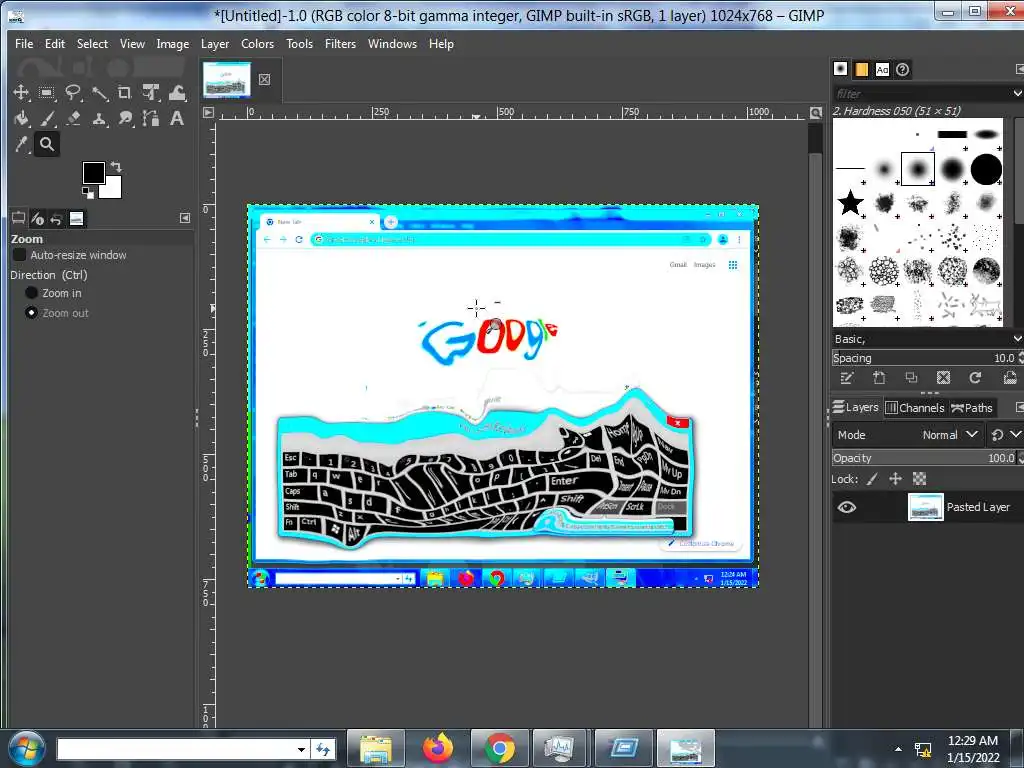The image size is (1024, 768).
Task: Open the Undo History tab
Action: pos(56,218)
